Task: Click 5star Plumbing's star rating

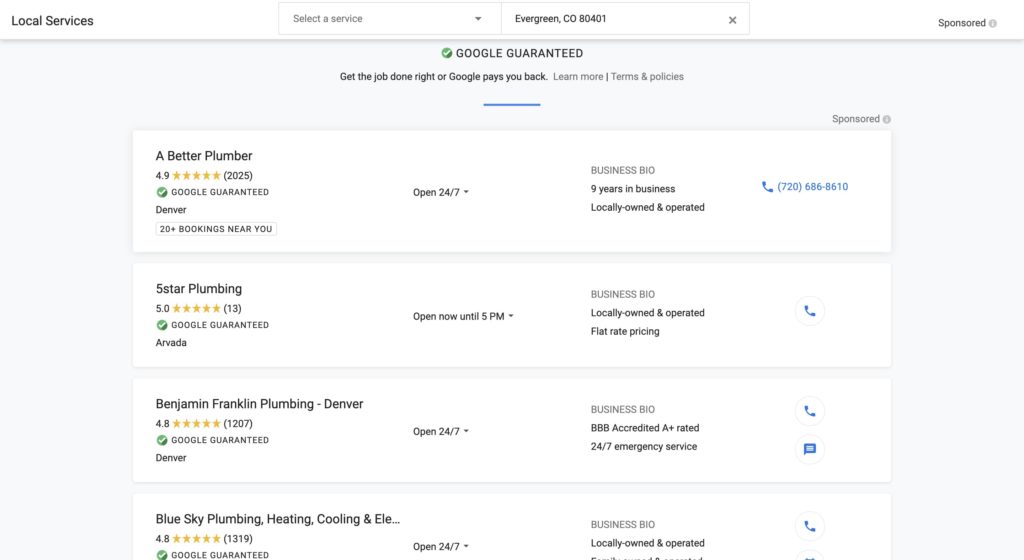Action: pyautogui.click(x=196, y=309)
